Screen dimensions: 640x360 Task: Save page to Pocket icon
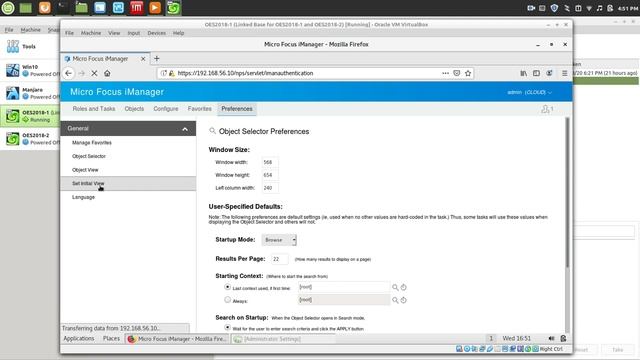[x=457, y=73]
